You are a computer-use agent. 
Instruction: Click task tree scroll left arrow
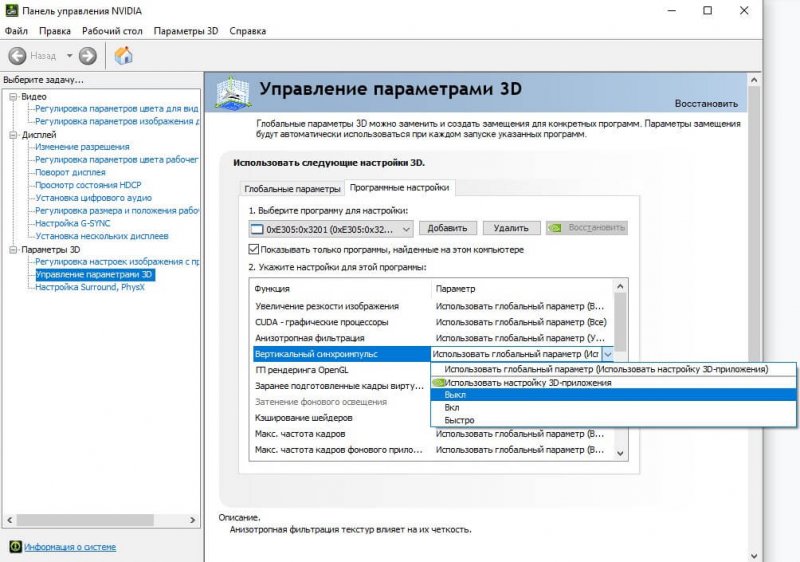[10, 520]
